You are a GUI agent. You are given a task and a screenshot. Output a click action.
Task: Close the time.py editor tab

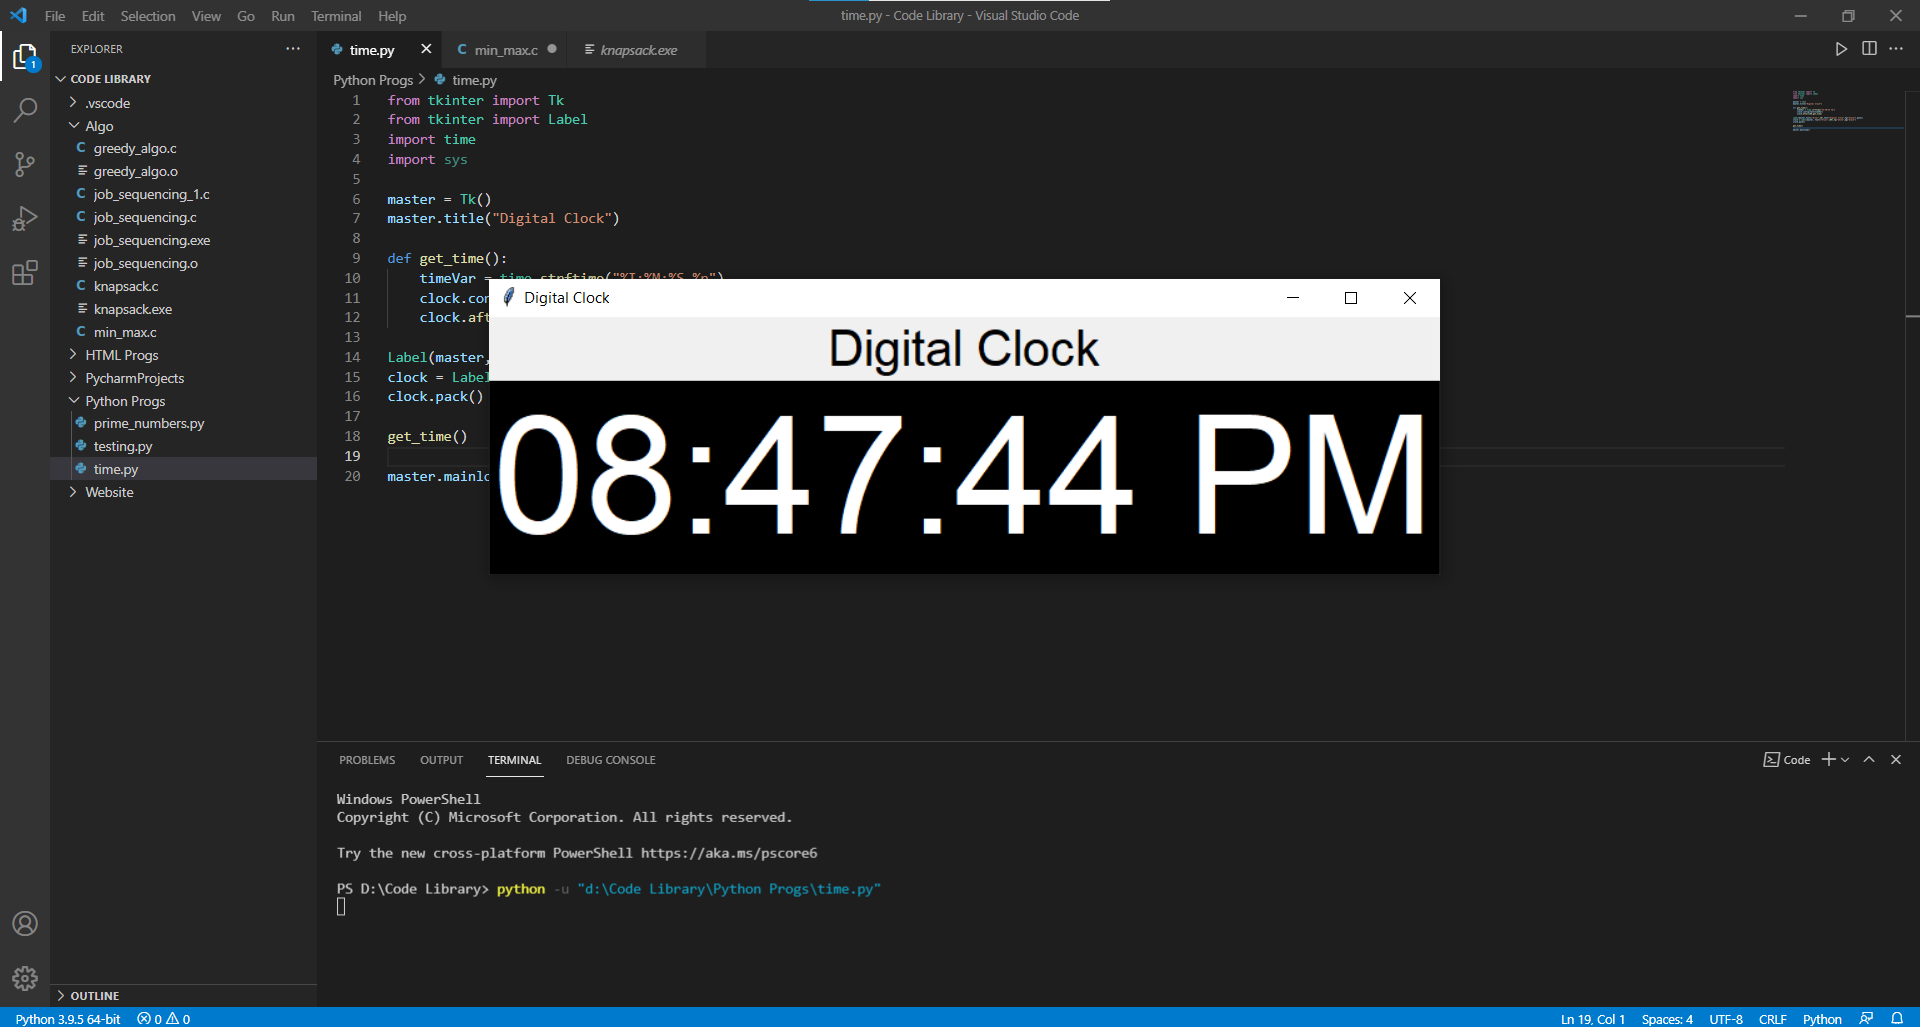(426, 49)
